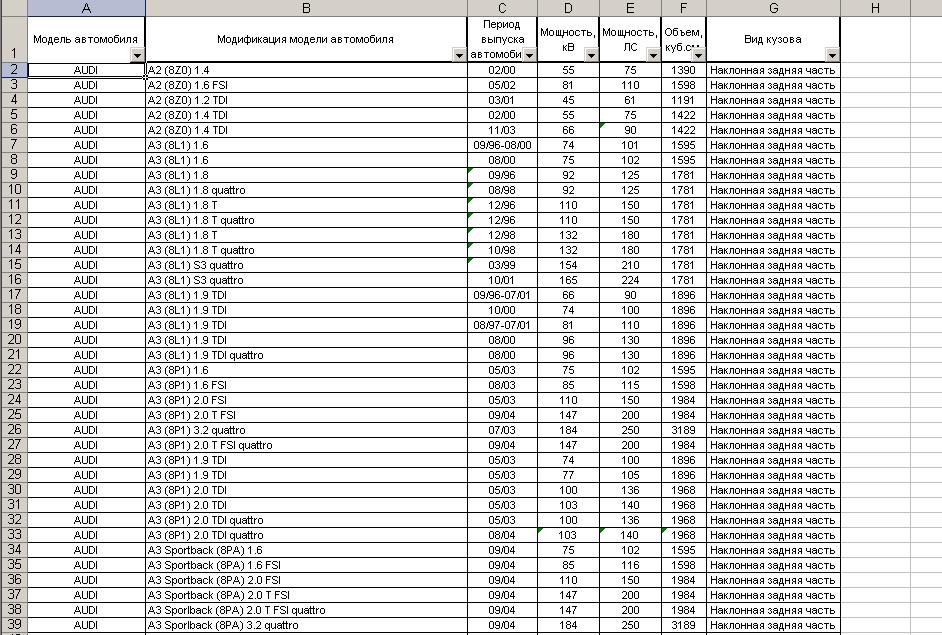Image resolution: width=942 pixels, height=635 pixels.
Task: Click period cell '03/01' in row 4
Action: [x=502, y=100]
